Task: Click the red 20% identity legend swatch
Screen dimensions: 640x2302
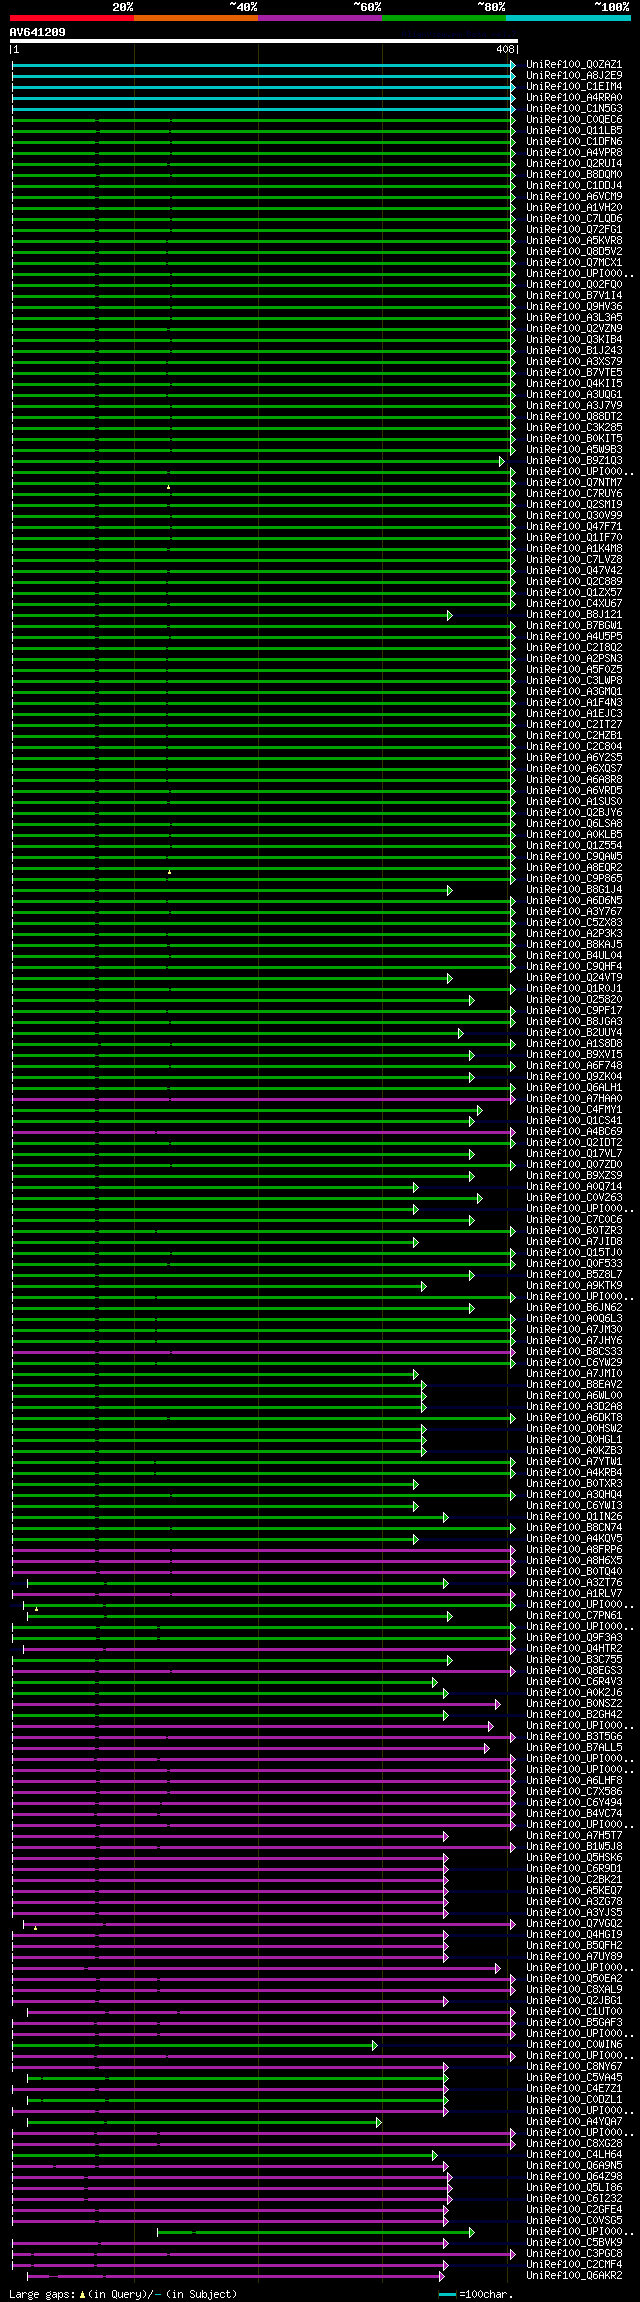Action: pos(72,18)
